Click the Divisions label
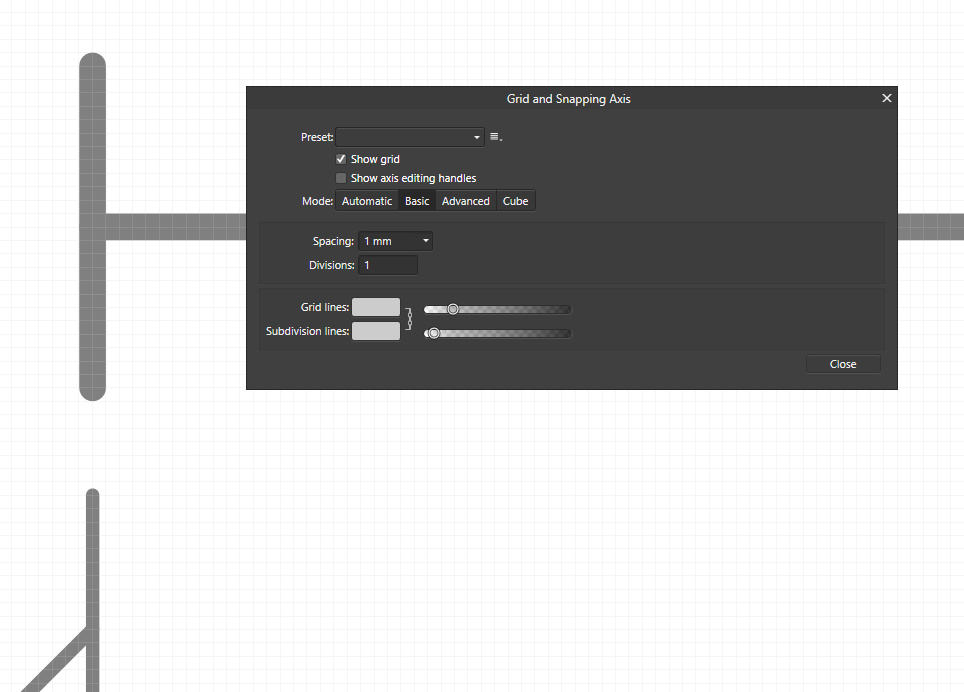Viewport: 964px width, 692px height. [x=331, y=265]
